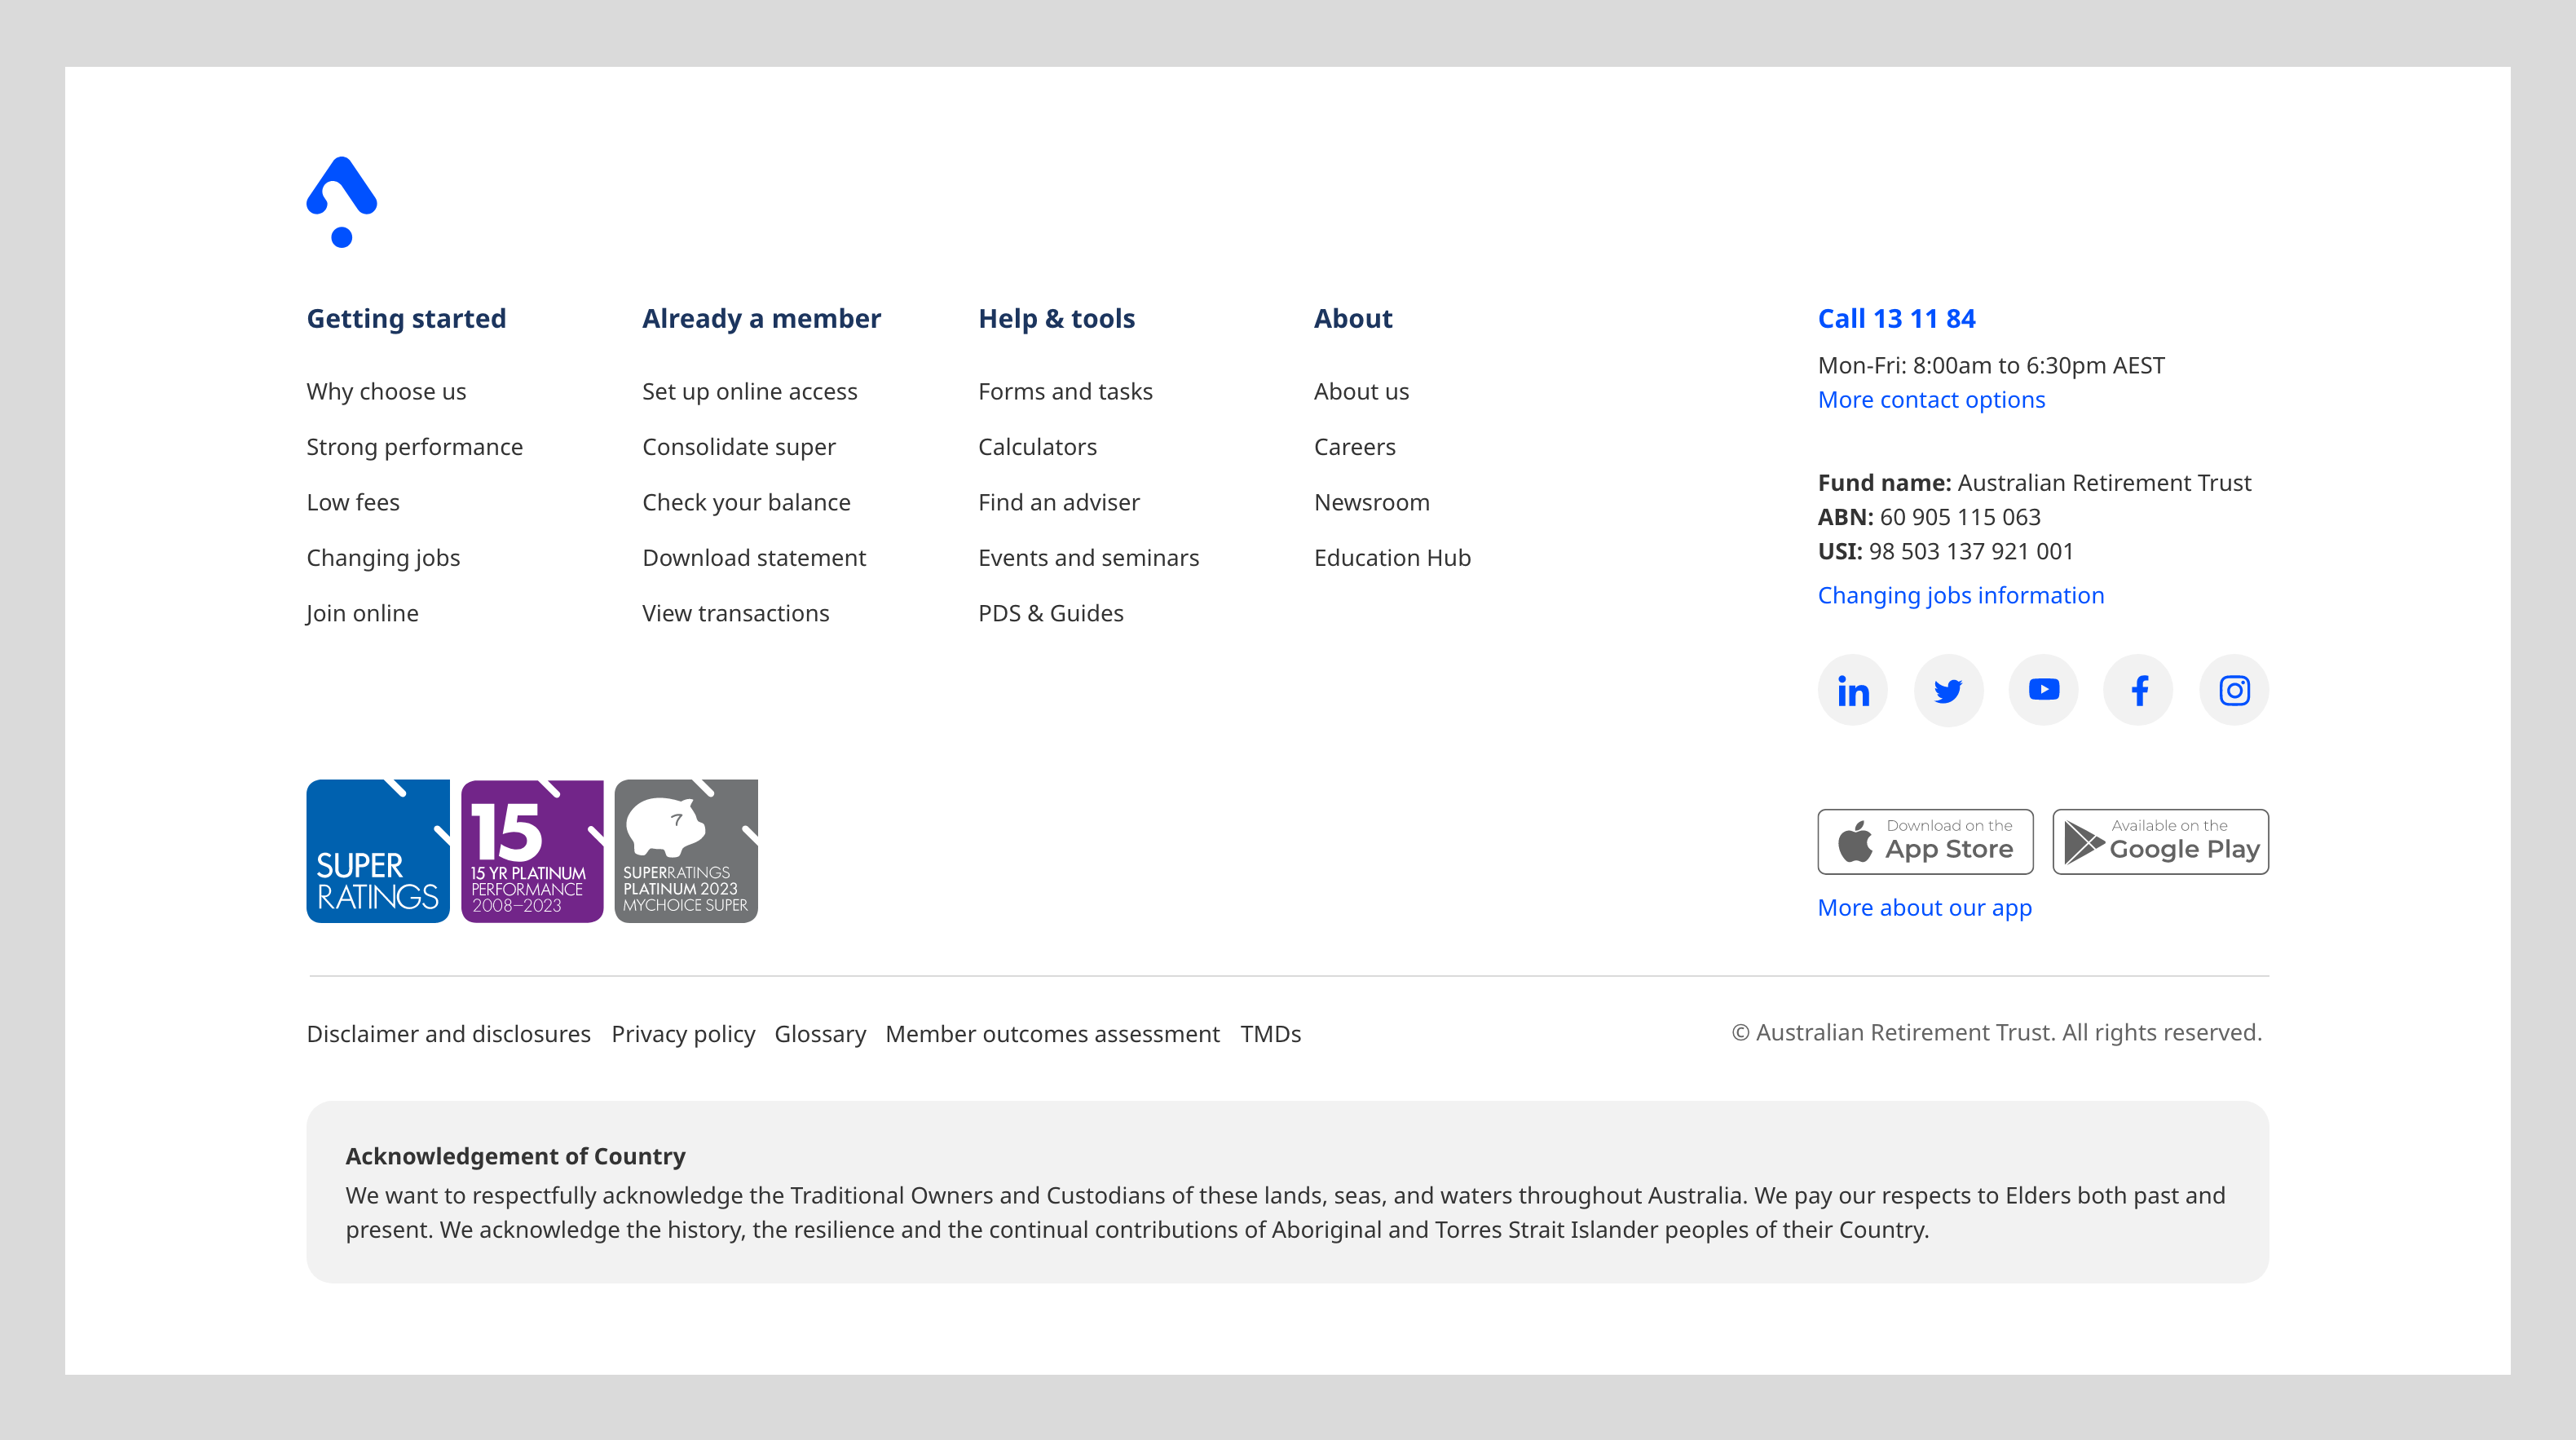
Task: Follow the More about our app link
Action: (1924, 907)
